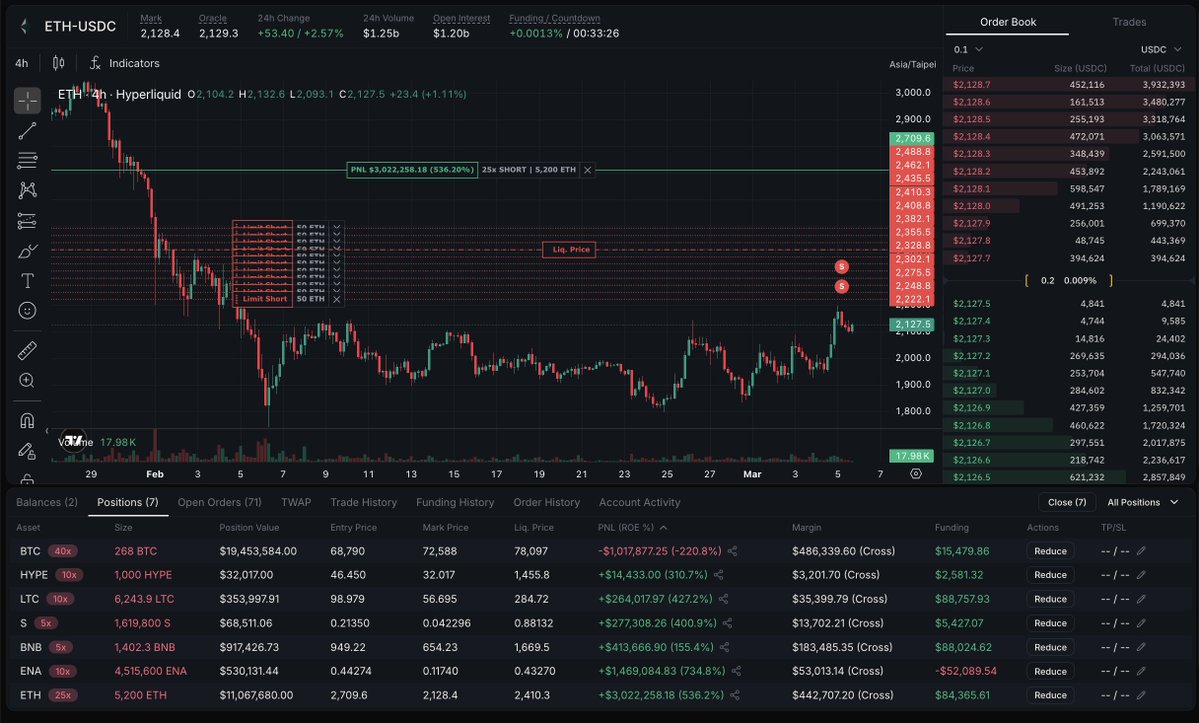This screenshot has height=723, width=1199.
Task: Open the emoji sticker tool
Action: [x=27, y=310]
